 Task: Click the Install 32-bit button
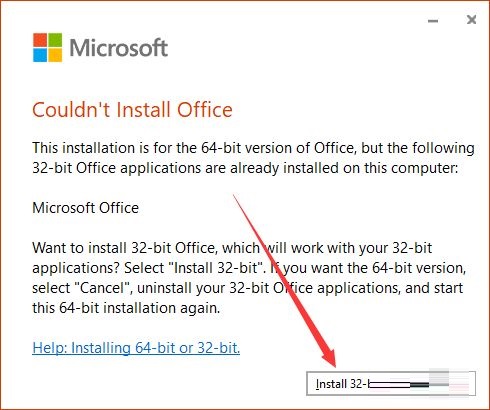(391, 383)
